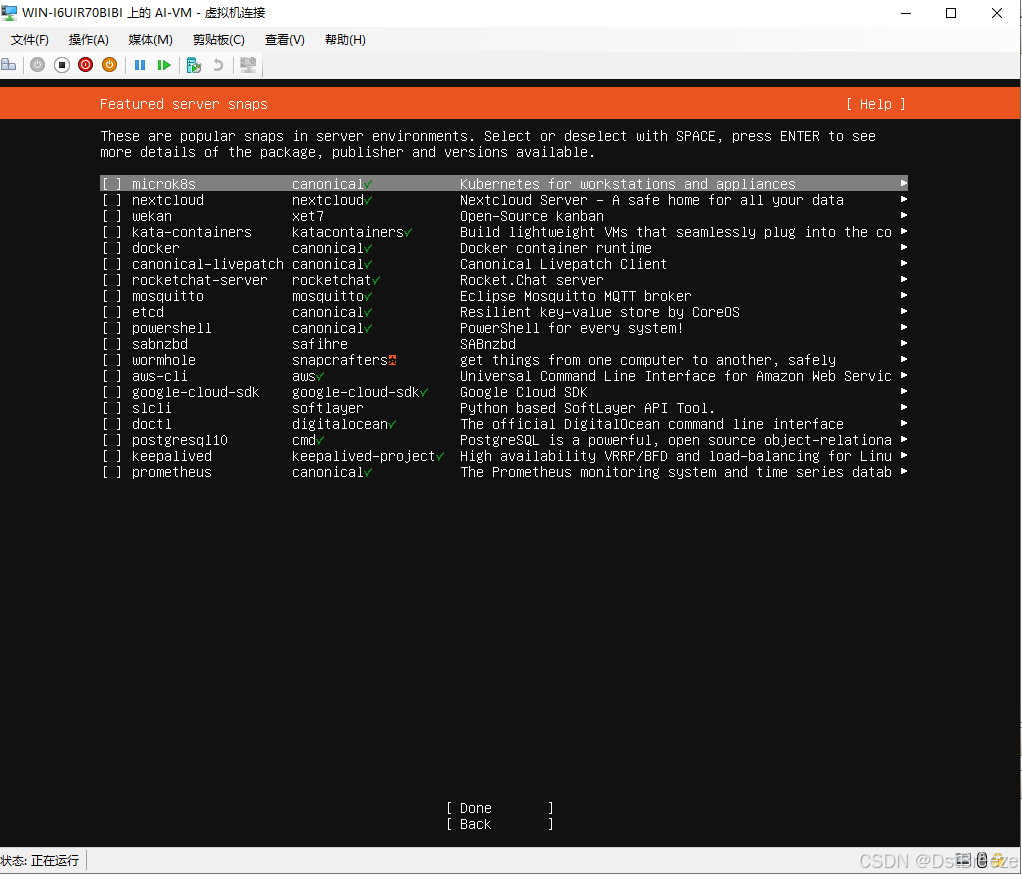Expand the slcli row details arrow
The image size is (1022, 879).
pyautogui.click(x=903, y=407)
